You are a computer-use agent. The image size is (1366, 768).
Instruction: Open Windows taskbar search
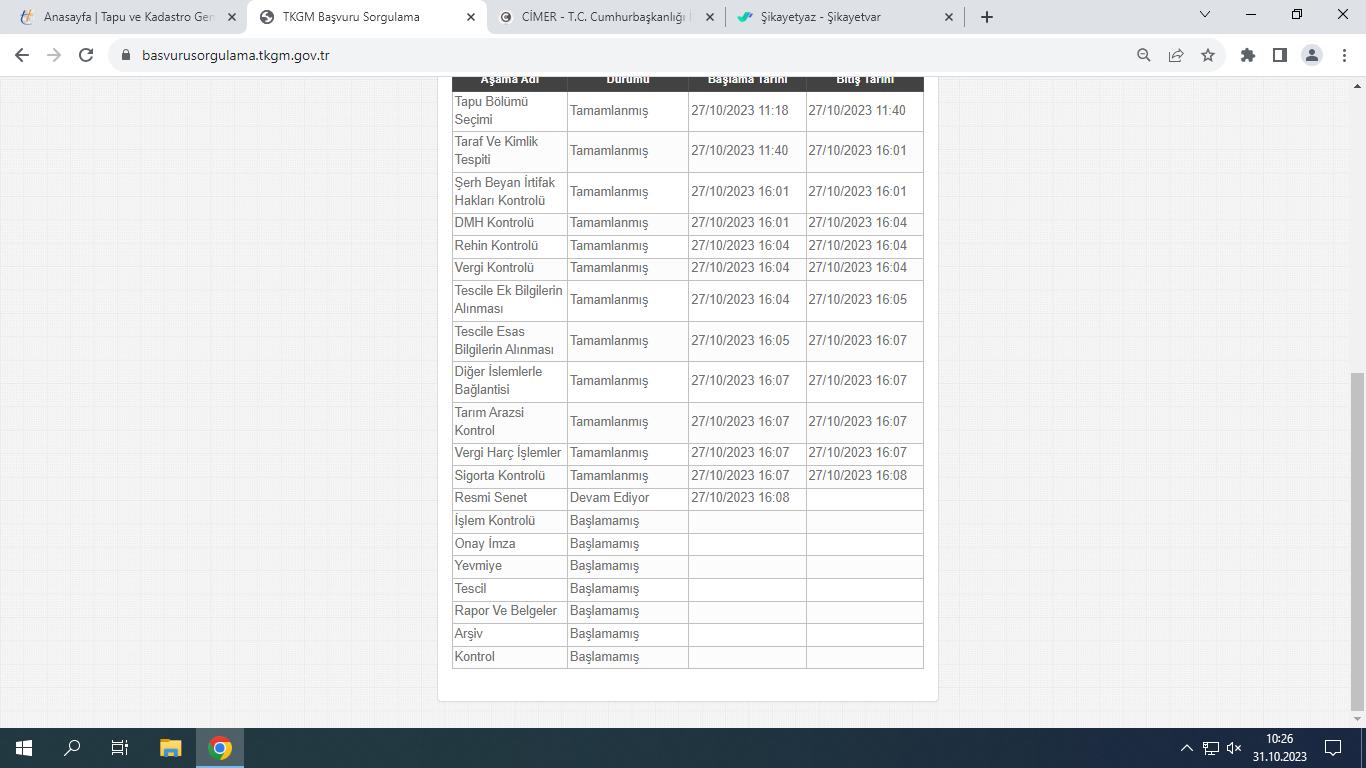click(72, 748)
